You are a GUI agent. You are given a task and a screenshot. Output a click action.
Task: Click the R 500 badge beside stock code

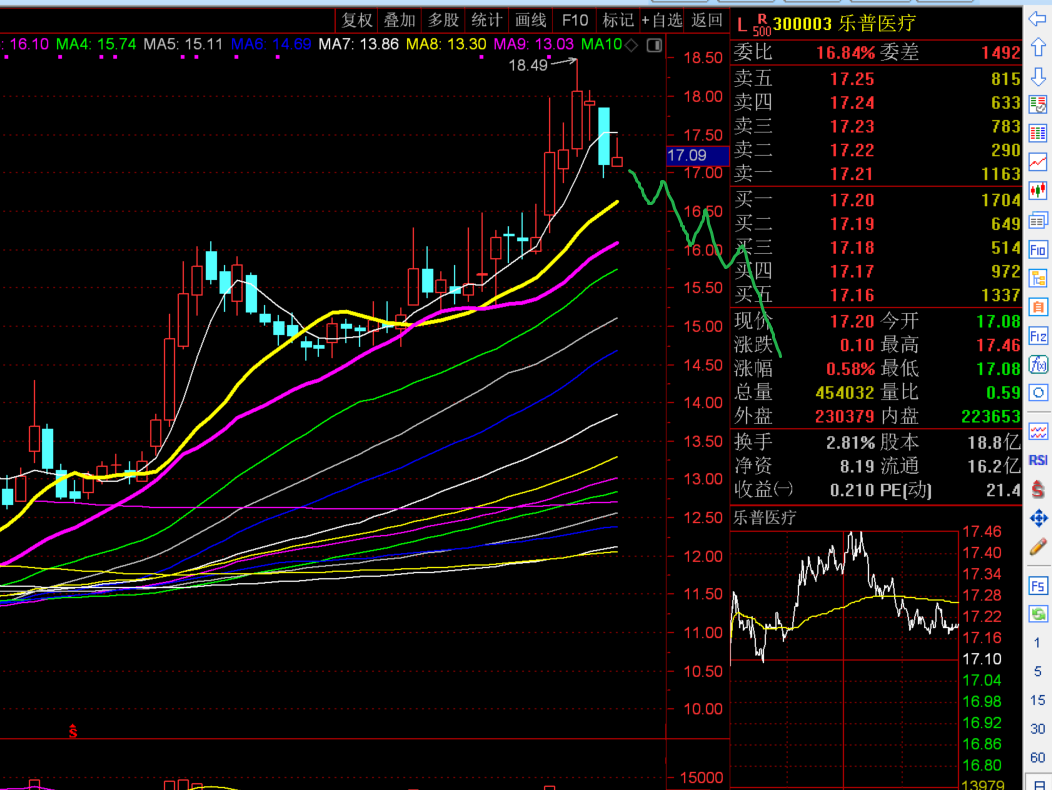pos(761,26)
